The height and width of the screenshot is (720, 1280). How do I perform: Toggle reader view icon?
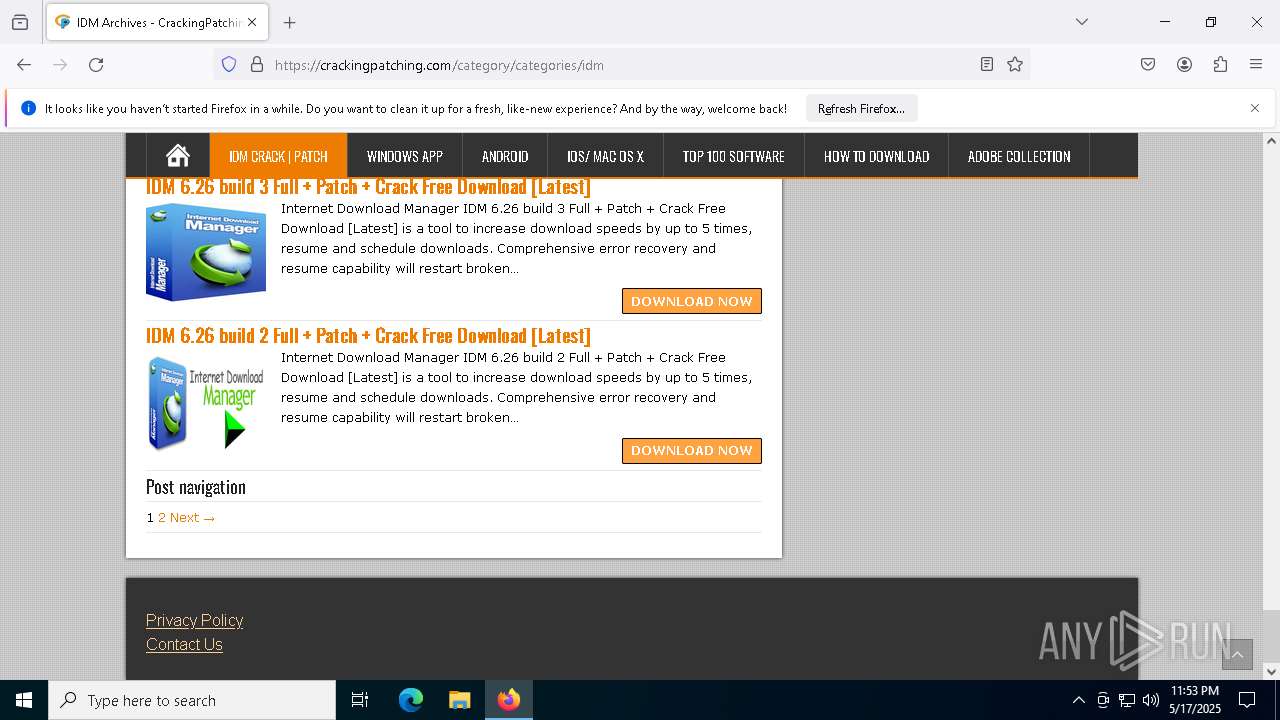[987, 65]
